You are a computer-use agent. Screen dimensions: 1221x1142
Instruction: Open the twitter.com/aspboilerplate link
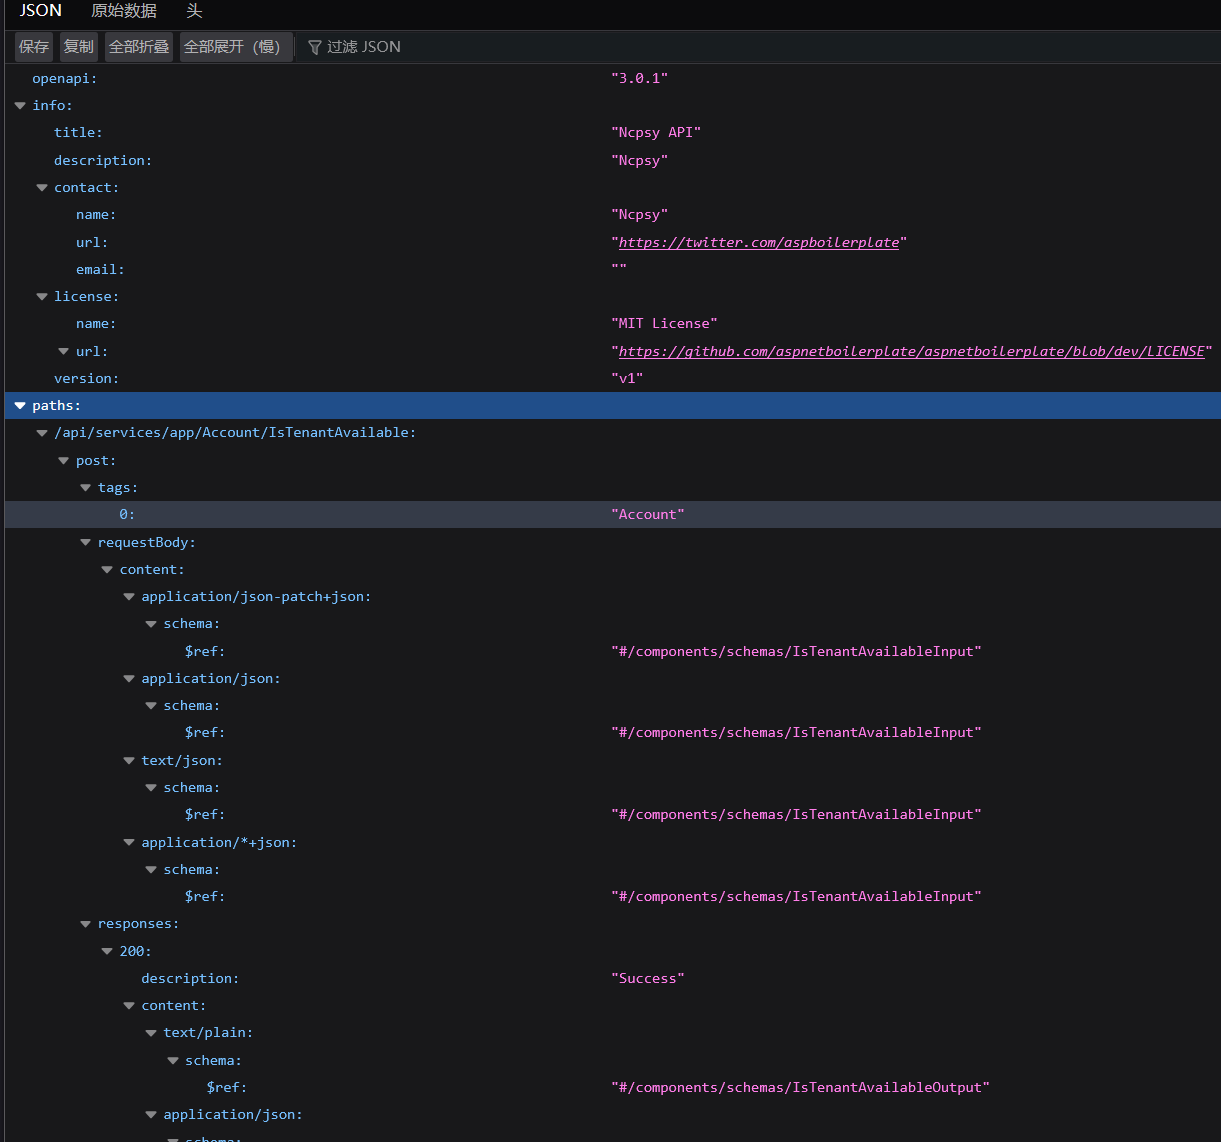point(759,243)
